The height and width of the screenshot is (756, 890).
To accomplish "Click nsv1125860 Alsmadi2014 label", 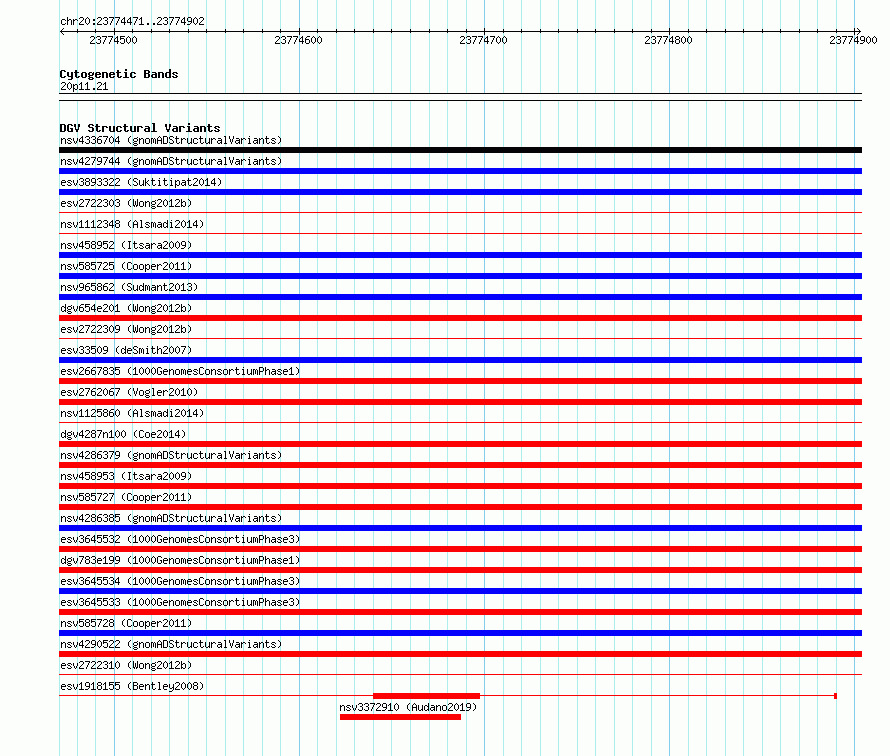I will (x=132, y=413).
